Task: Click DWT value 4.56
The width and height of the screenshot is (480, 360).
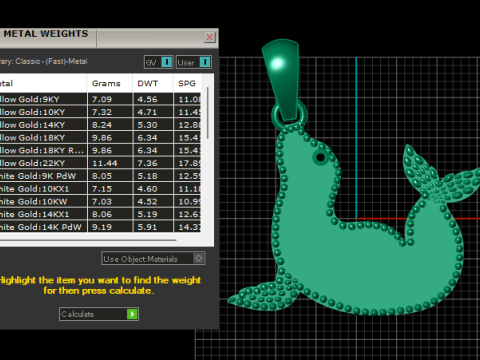Action: [x=147, y=99]
